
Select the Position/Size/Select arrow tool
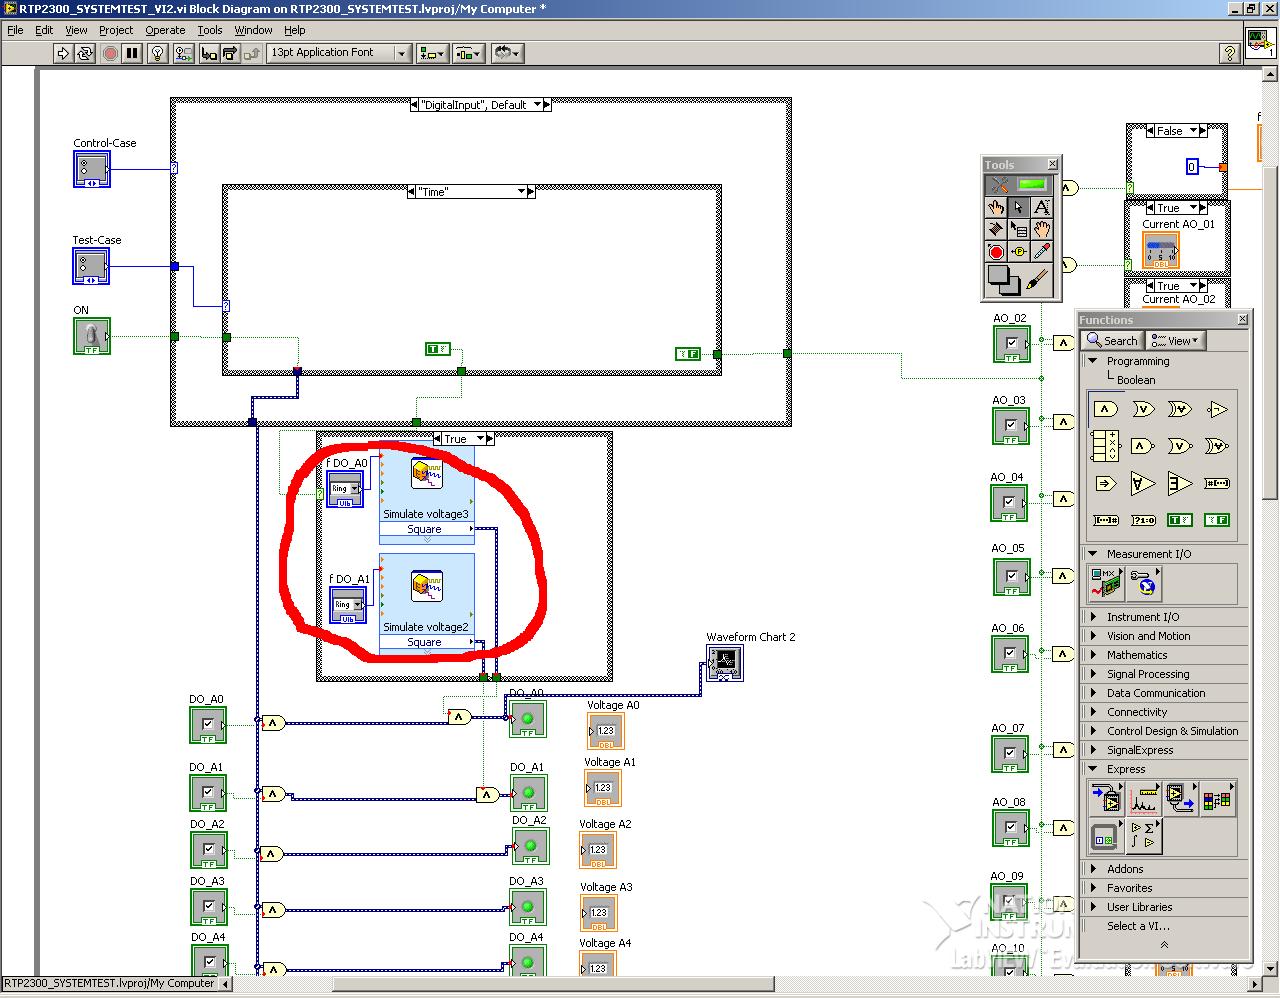click(x=1018, y=207)
